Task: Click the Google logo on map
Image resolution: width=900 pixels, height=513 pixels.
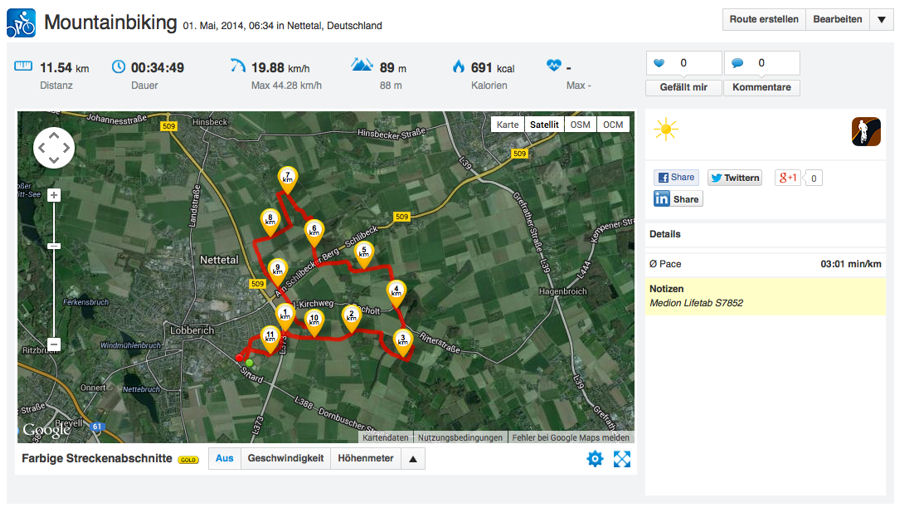Action: pyautogui.click(x=46, y=429)
